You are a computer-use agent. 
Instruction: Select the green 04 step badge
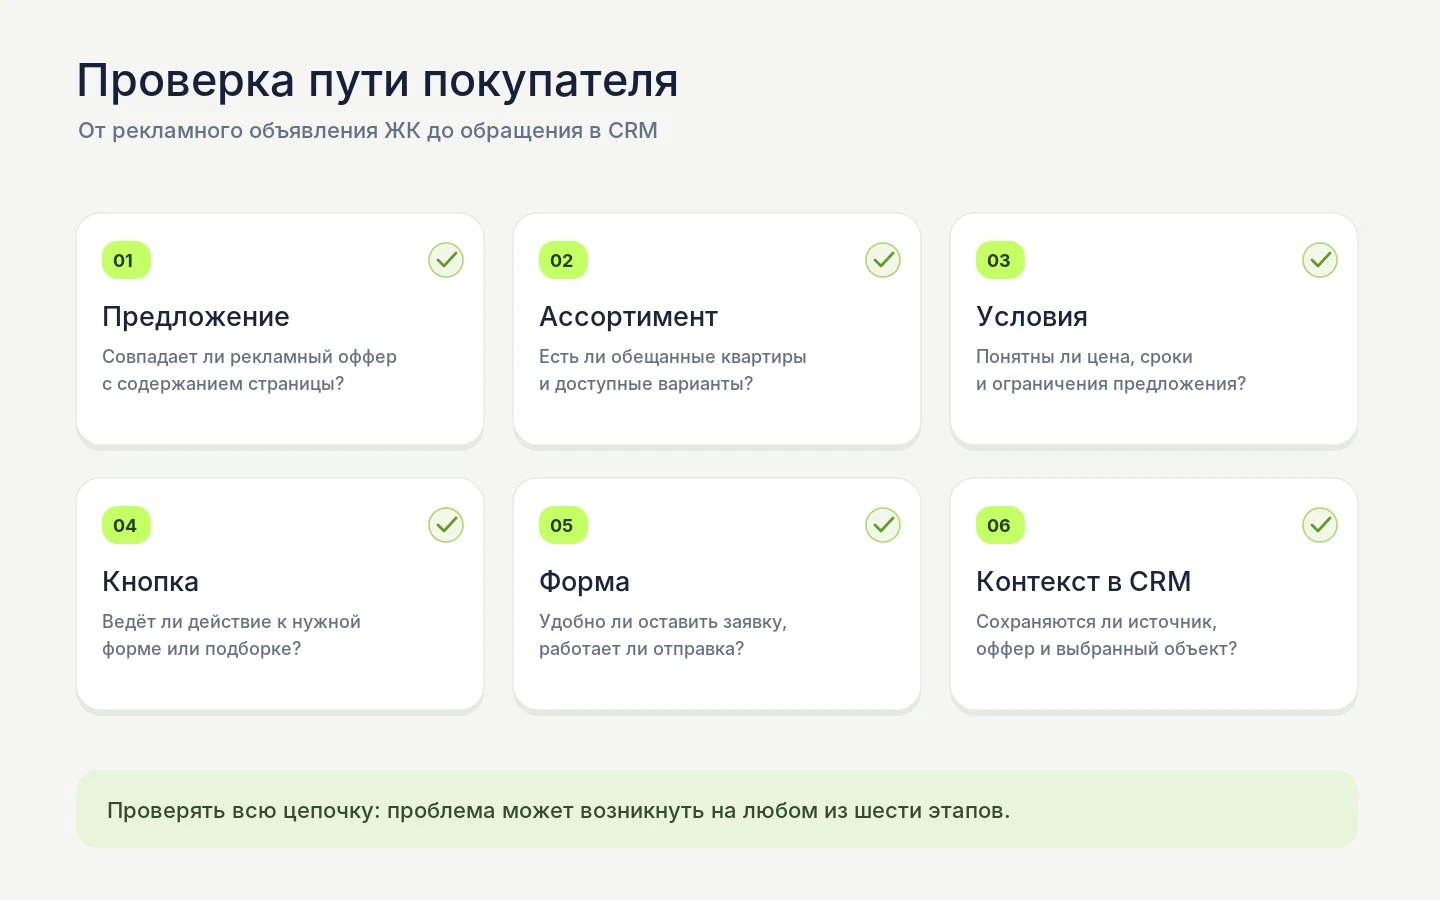[x=126, y=525]
